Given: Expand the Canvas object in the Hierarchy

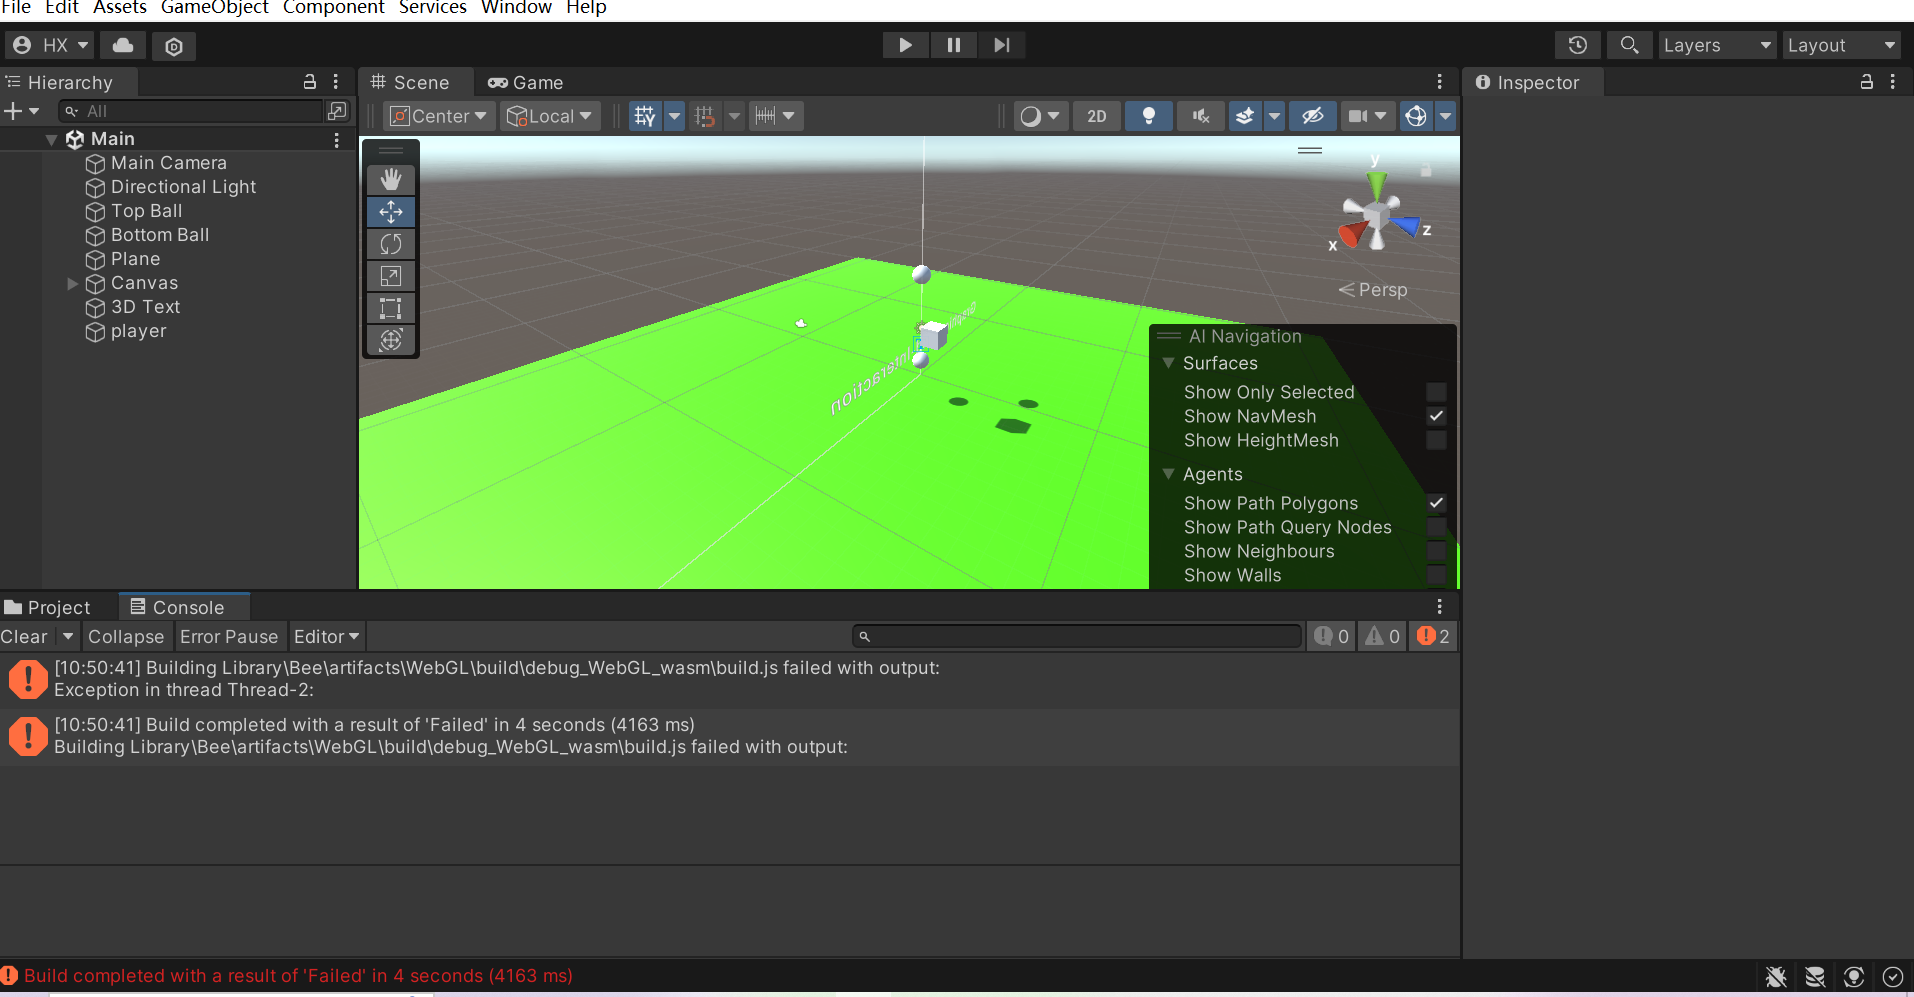Looking at the screenshot, I should pyautogui.click(x=71, y=283).
